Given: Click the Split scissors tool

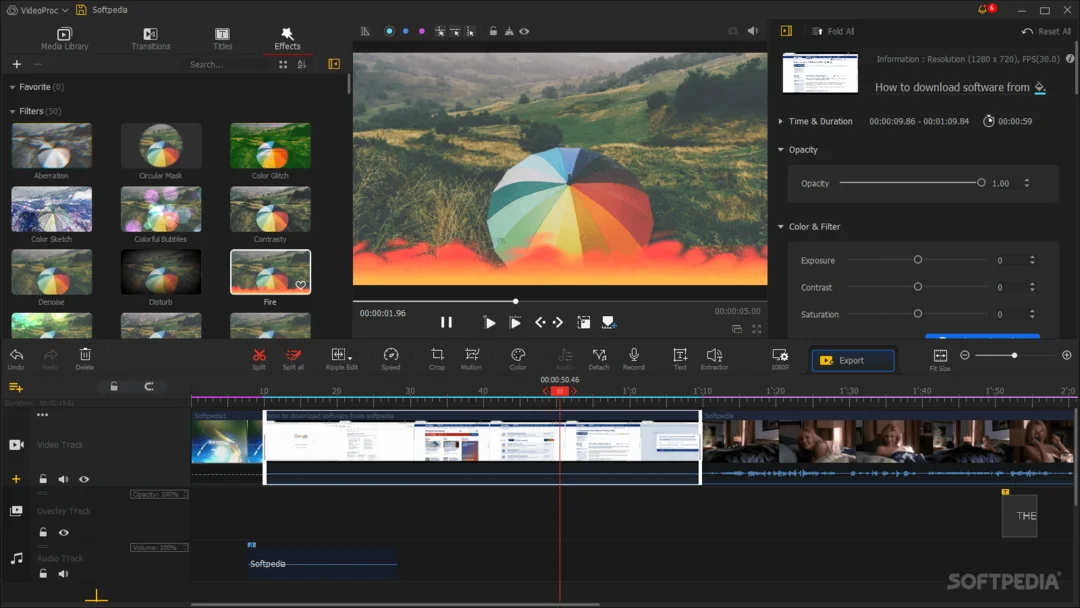Looking at the screenshot, I should (259, 359).
